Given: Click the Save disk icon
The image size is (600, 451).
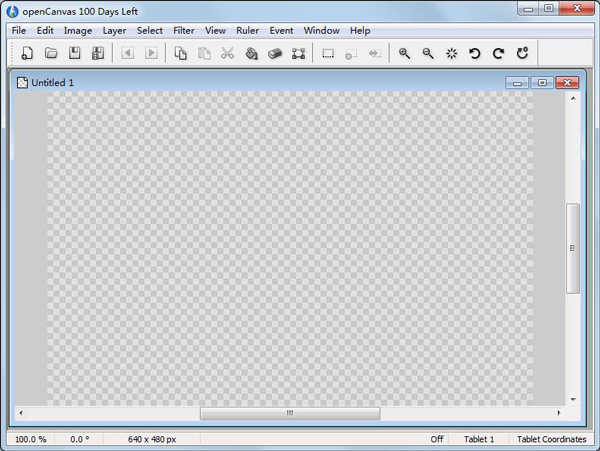Looking at the screenshot, I should click(74, 53).
